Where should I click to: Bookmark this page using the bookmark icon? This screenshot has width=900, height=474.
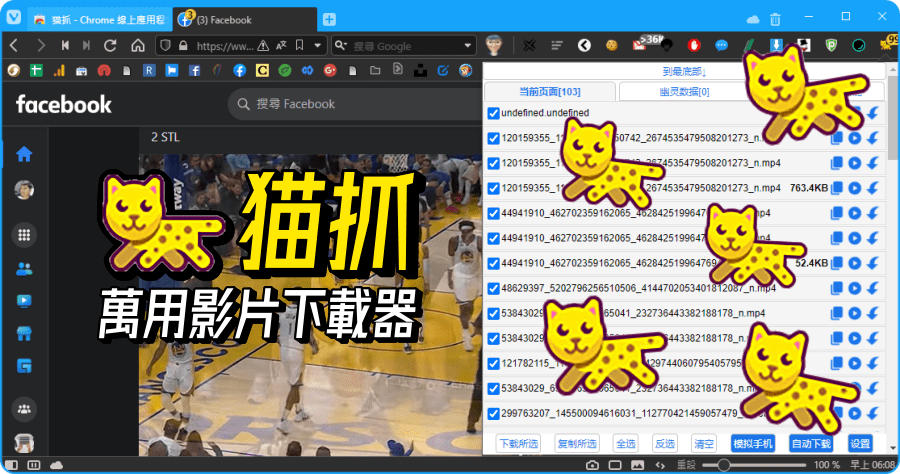tap(300, 45)
